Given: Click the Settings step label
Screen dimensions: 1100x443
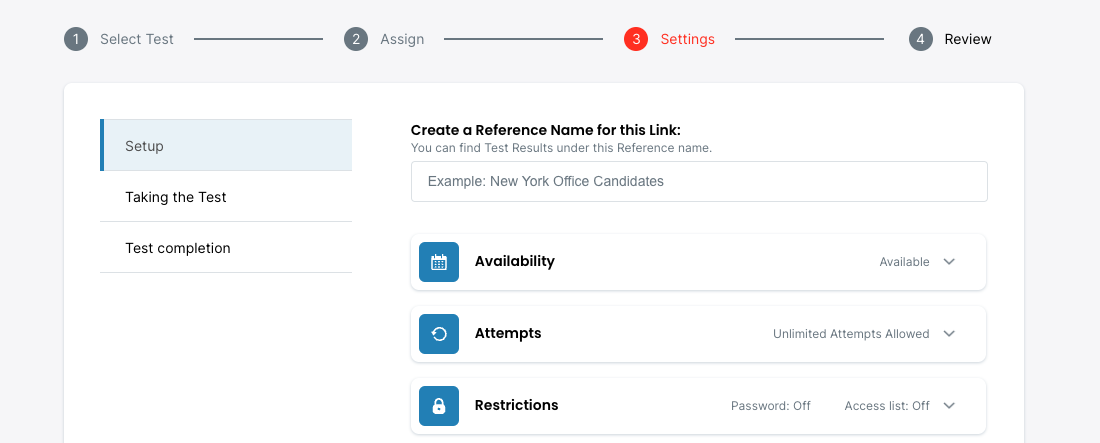Looking at the screenshot, I should (x=687, y=39).
